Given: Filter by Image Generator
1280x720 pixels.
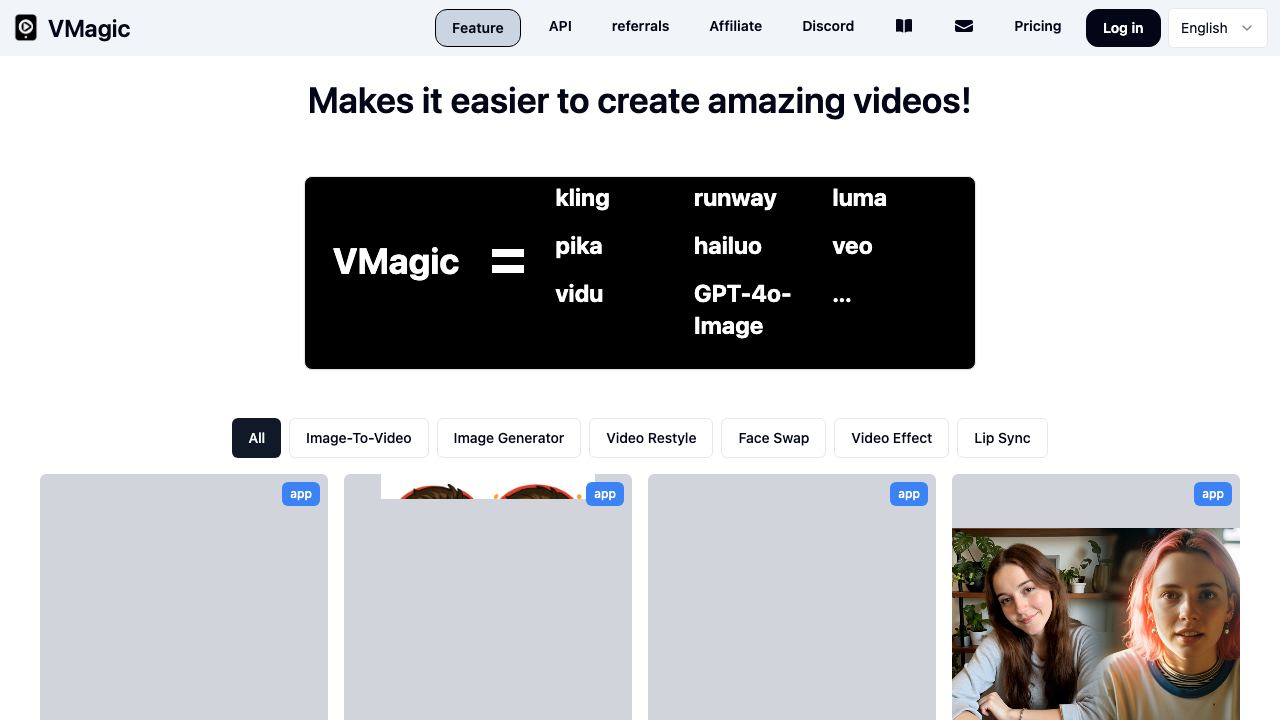Looking at the screenshot, I should tap(509, 438).
